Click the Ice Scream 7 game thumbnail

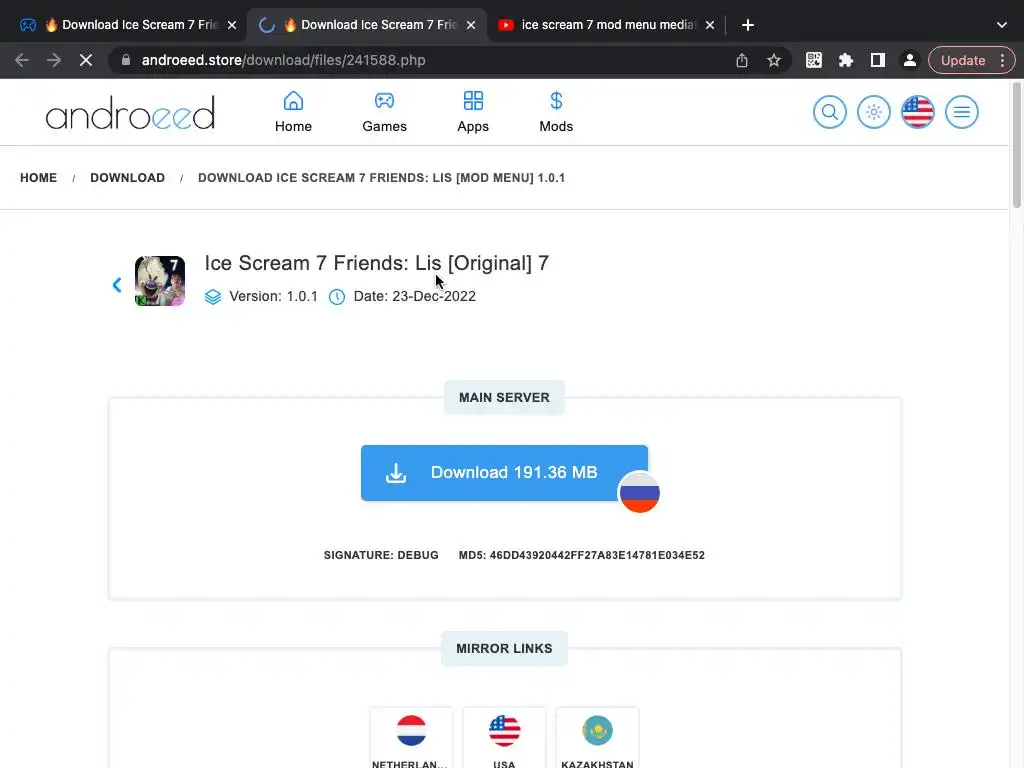click(x=160, y=281)
